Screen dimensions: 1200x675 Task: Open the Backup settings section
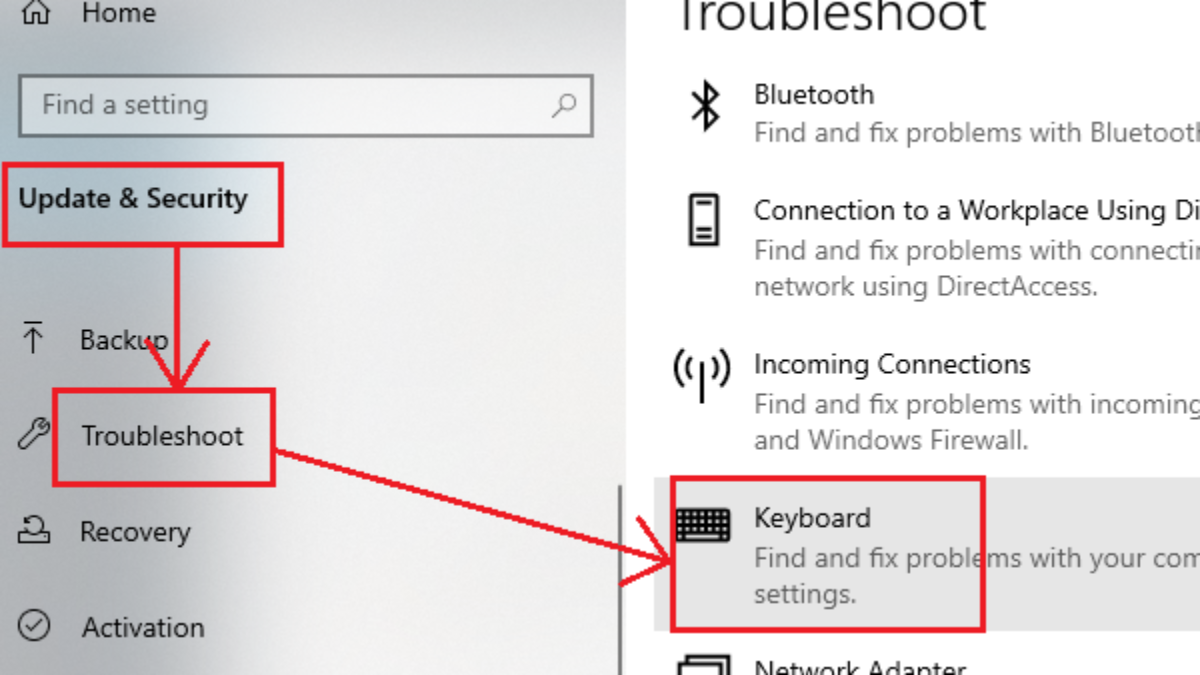click(124, 340)
